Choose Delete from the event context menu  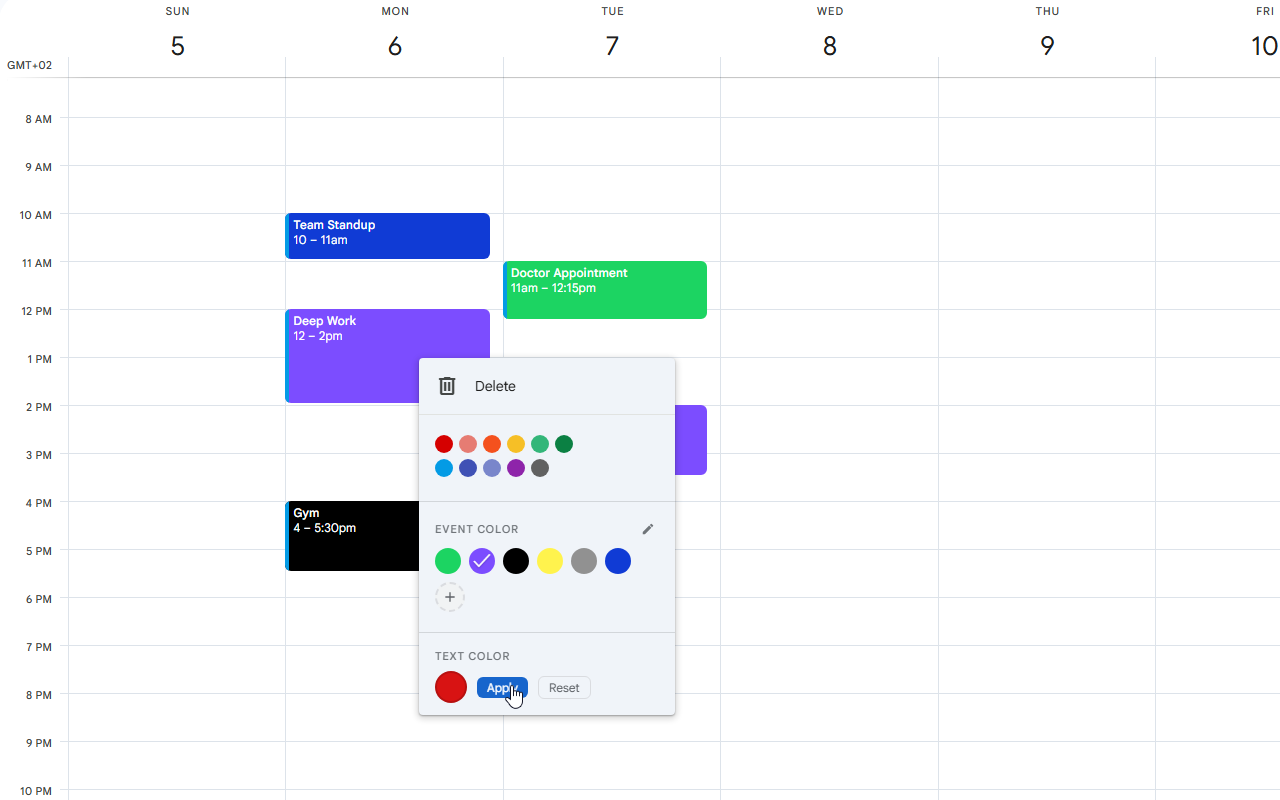click(495, 386)
